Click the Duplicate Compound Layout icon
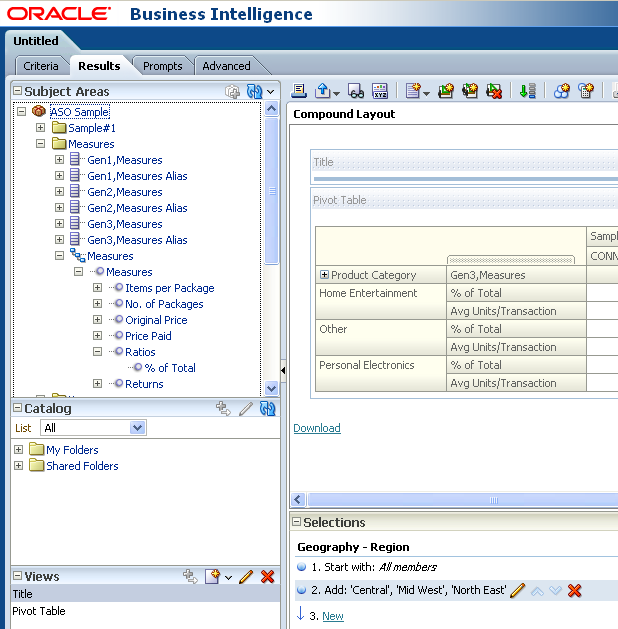The width and height of the screenshot is (618, 629). pyautogui.click(x=470, y=91)
